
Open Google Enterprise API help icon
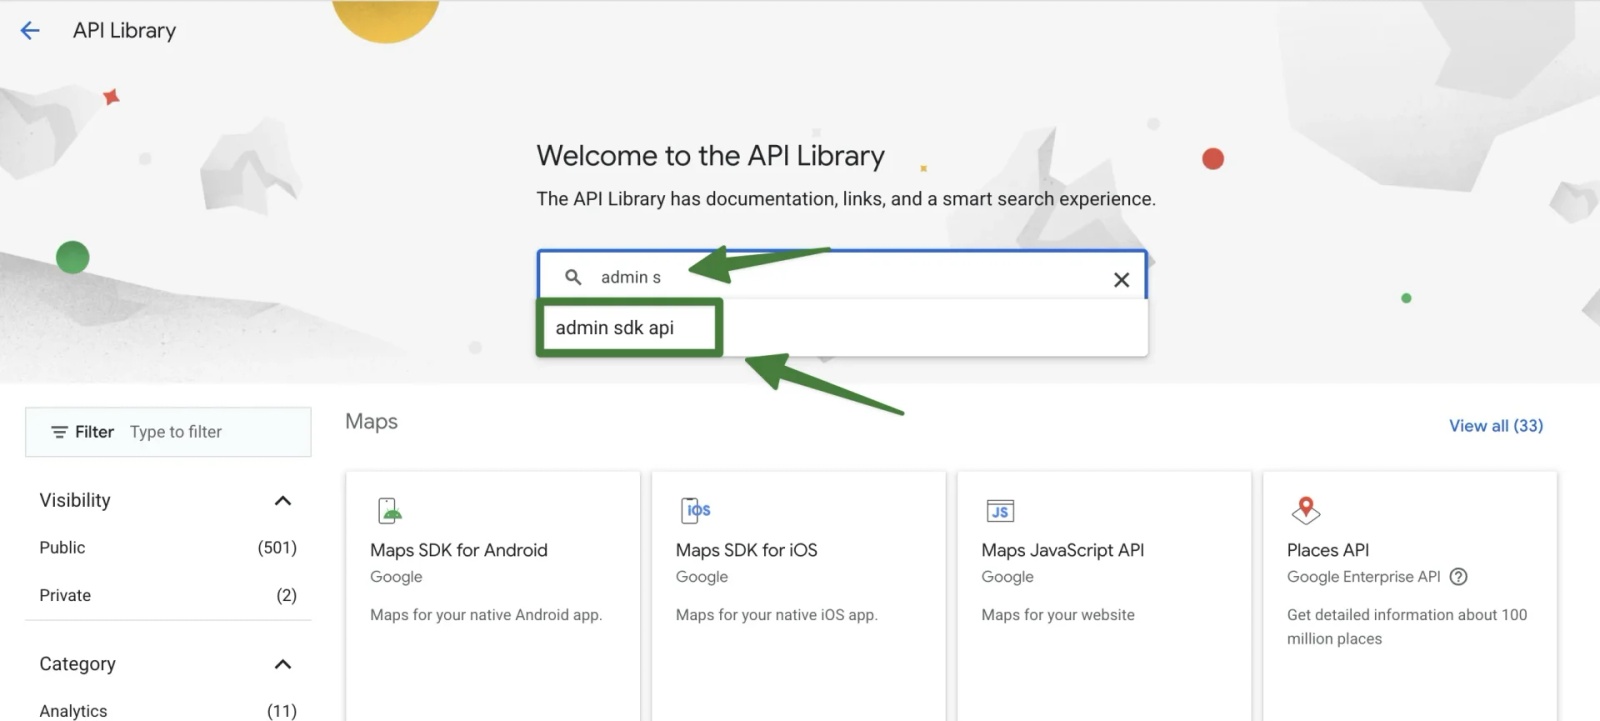click(1458, 577)
